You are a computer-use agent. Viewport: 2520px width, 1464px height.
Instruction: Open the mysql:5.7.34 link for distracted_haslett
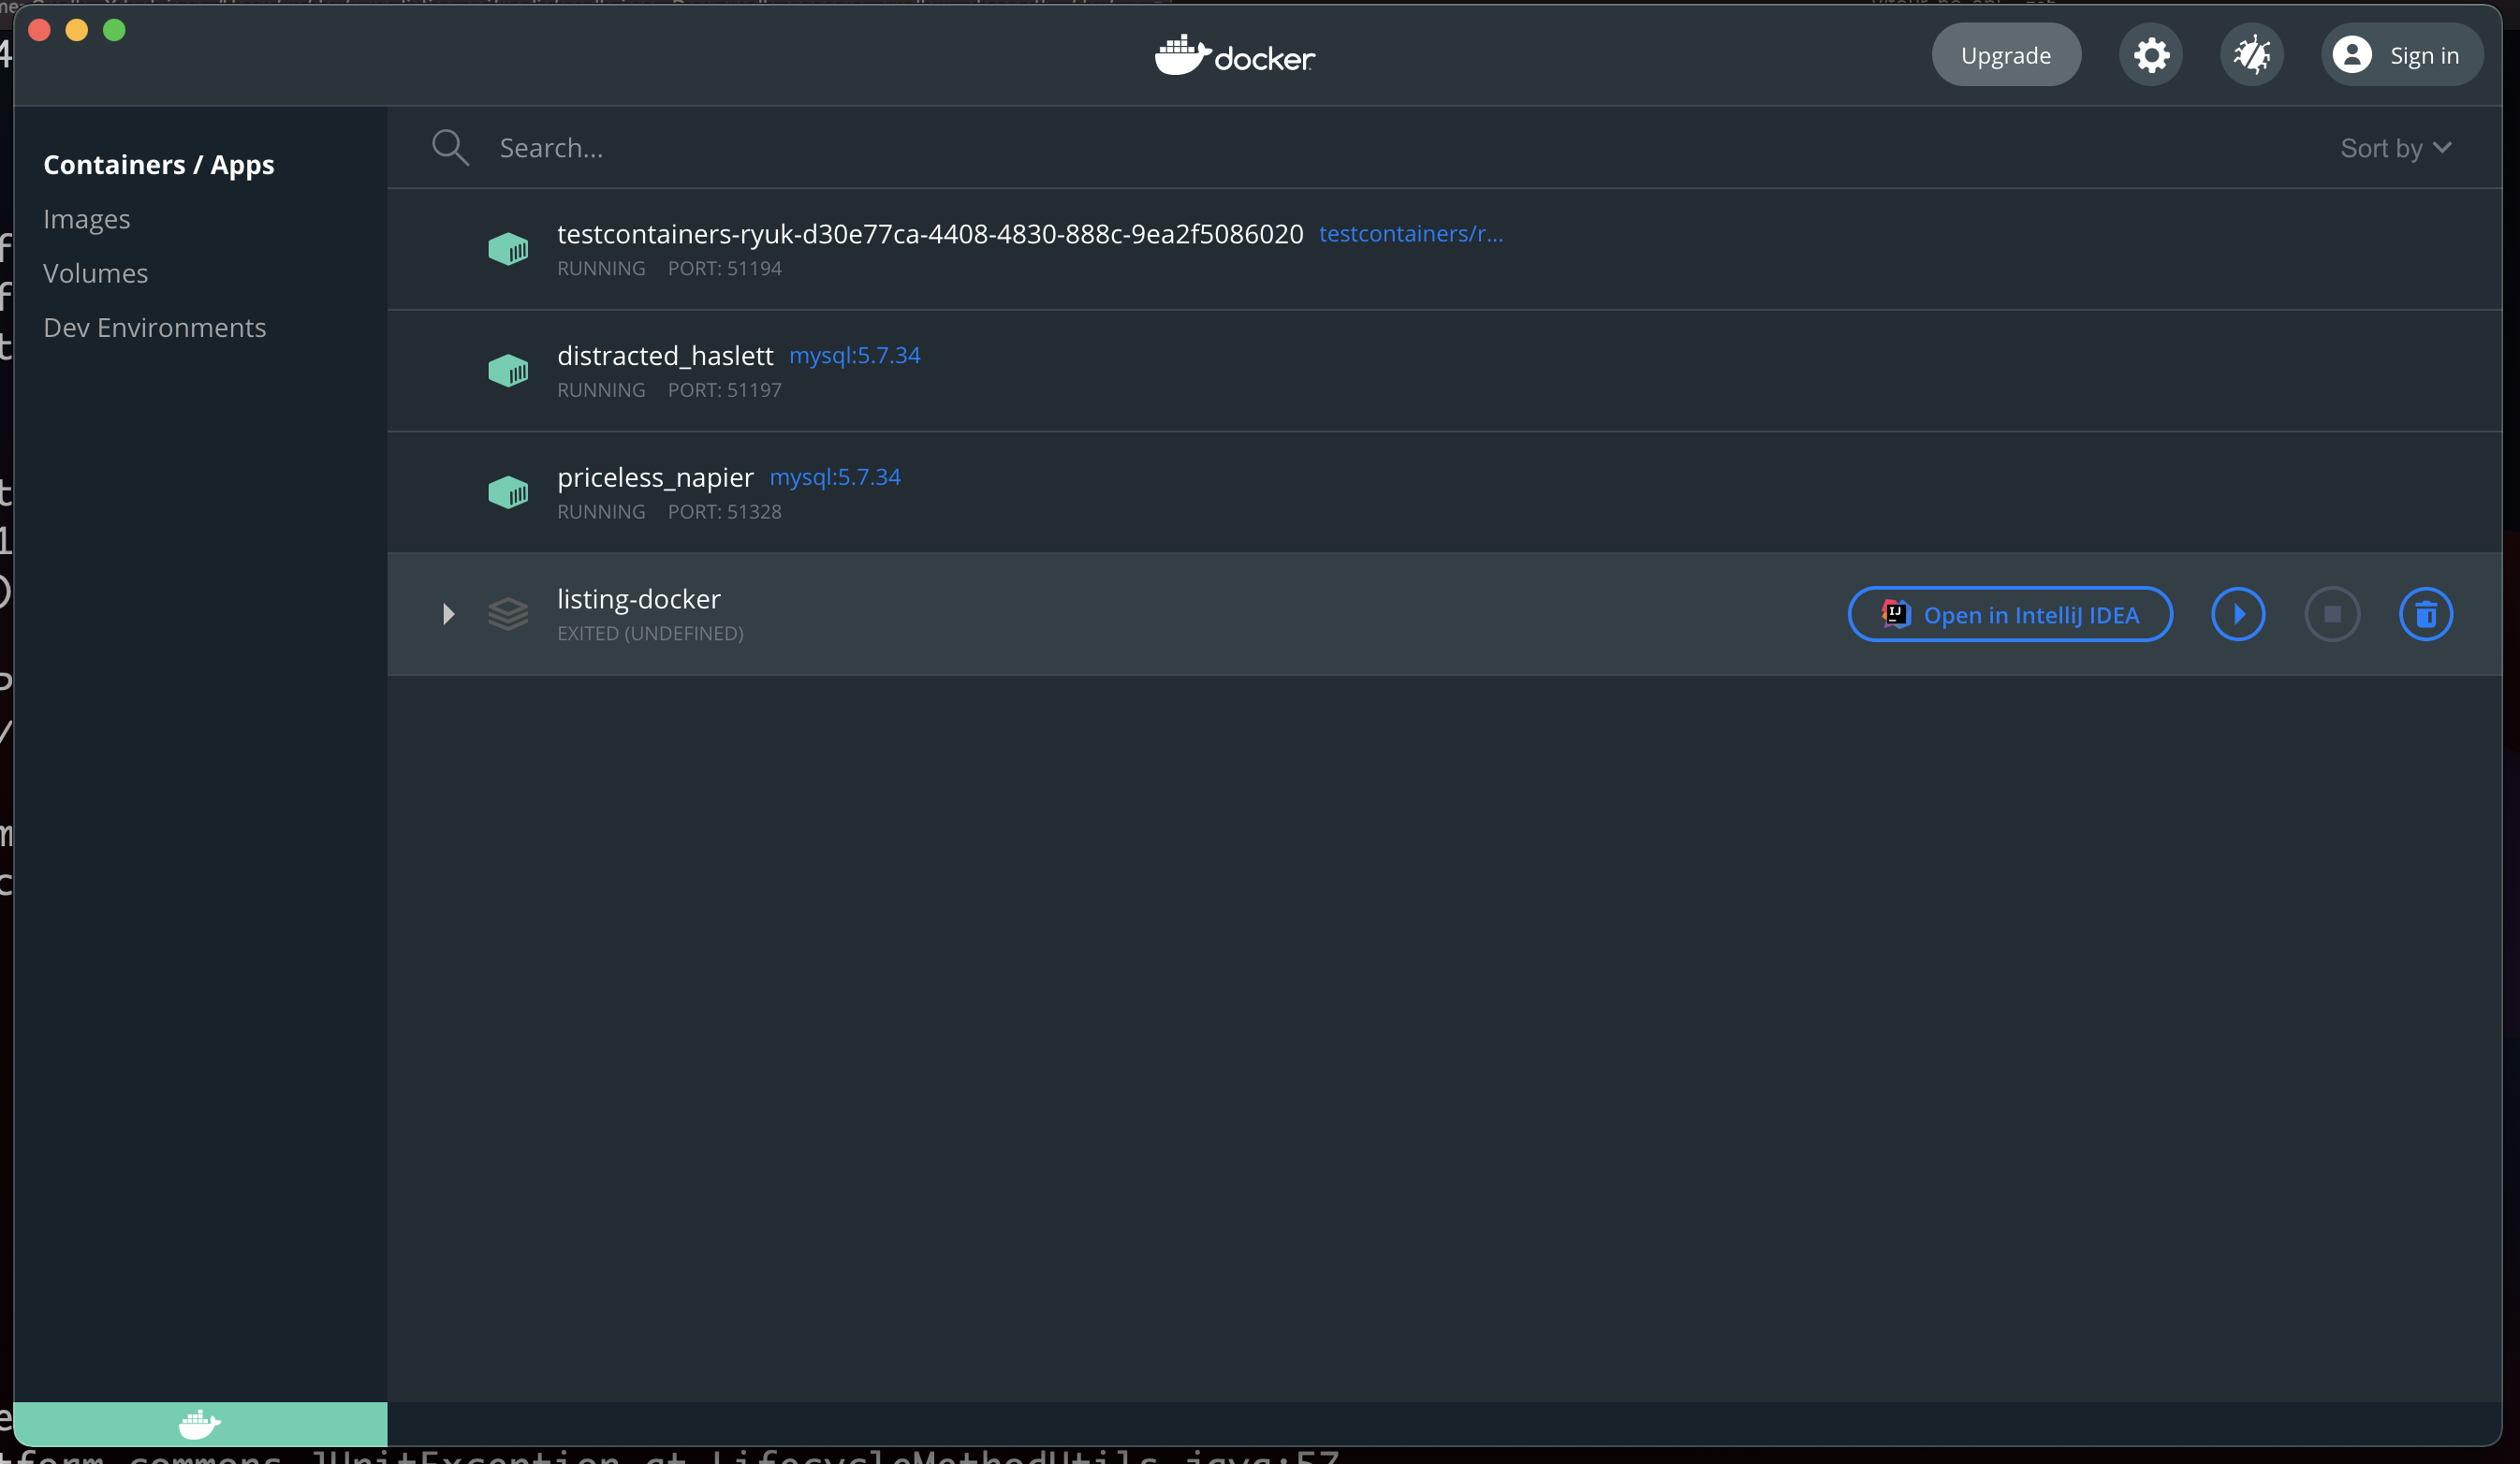[x=854, y=356]
